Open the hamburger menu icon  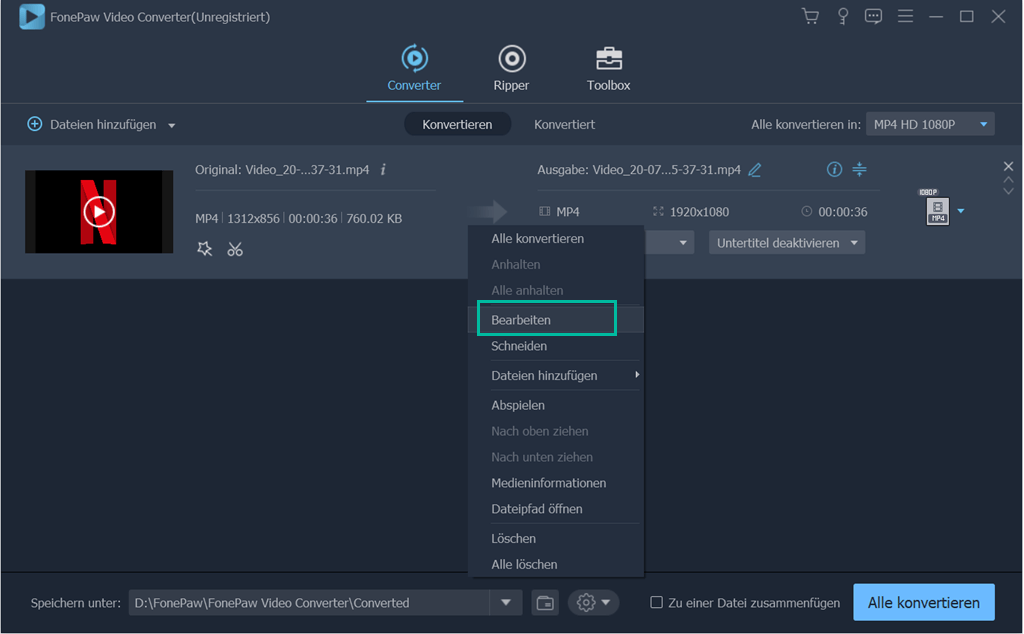(905, 16)
